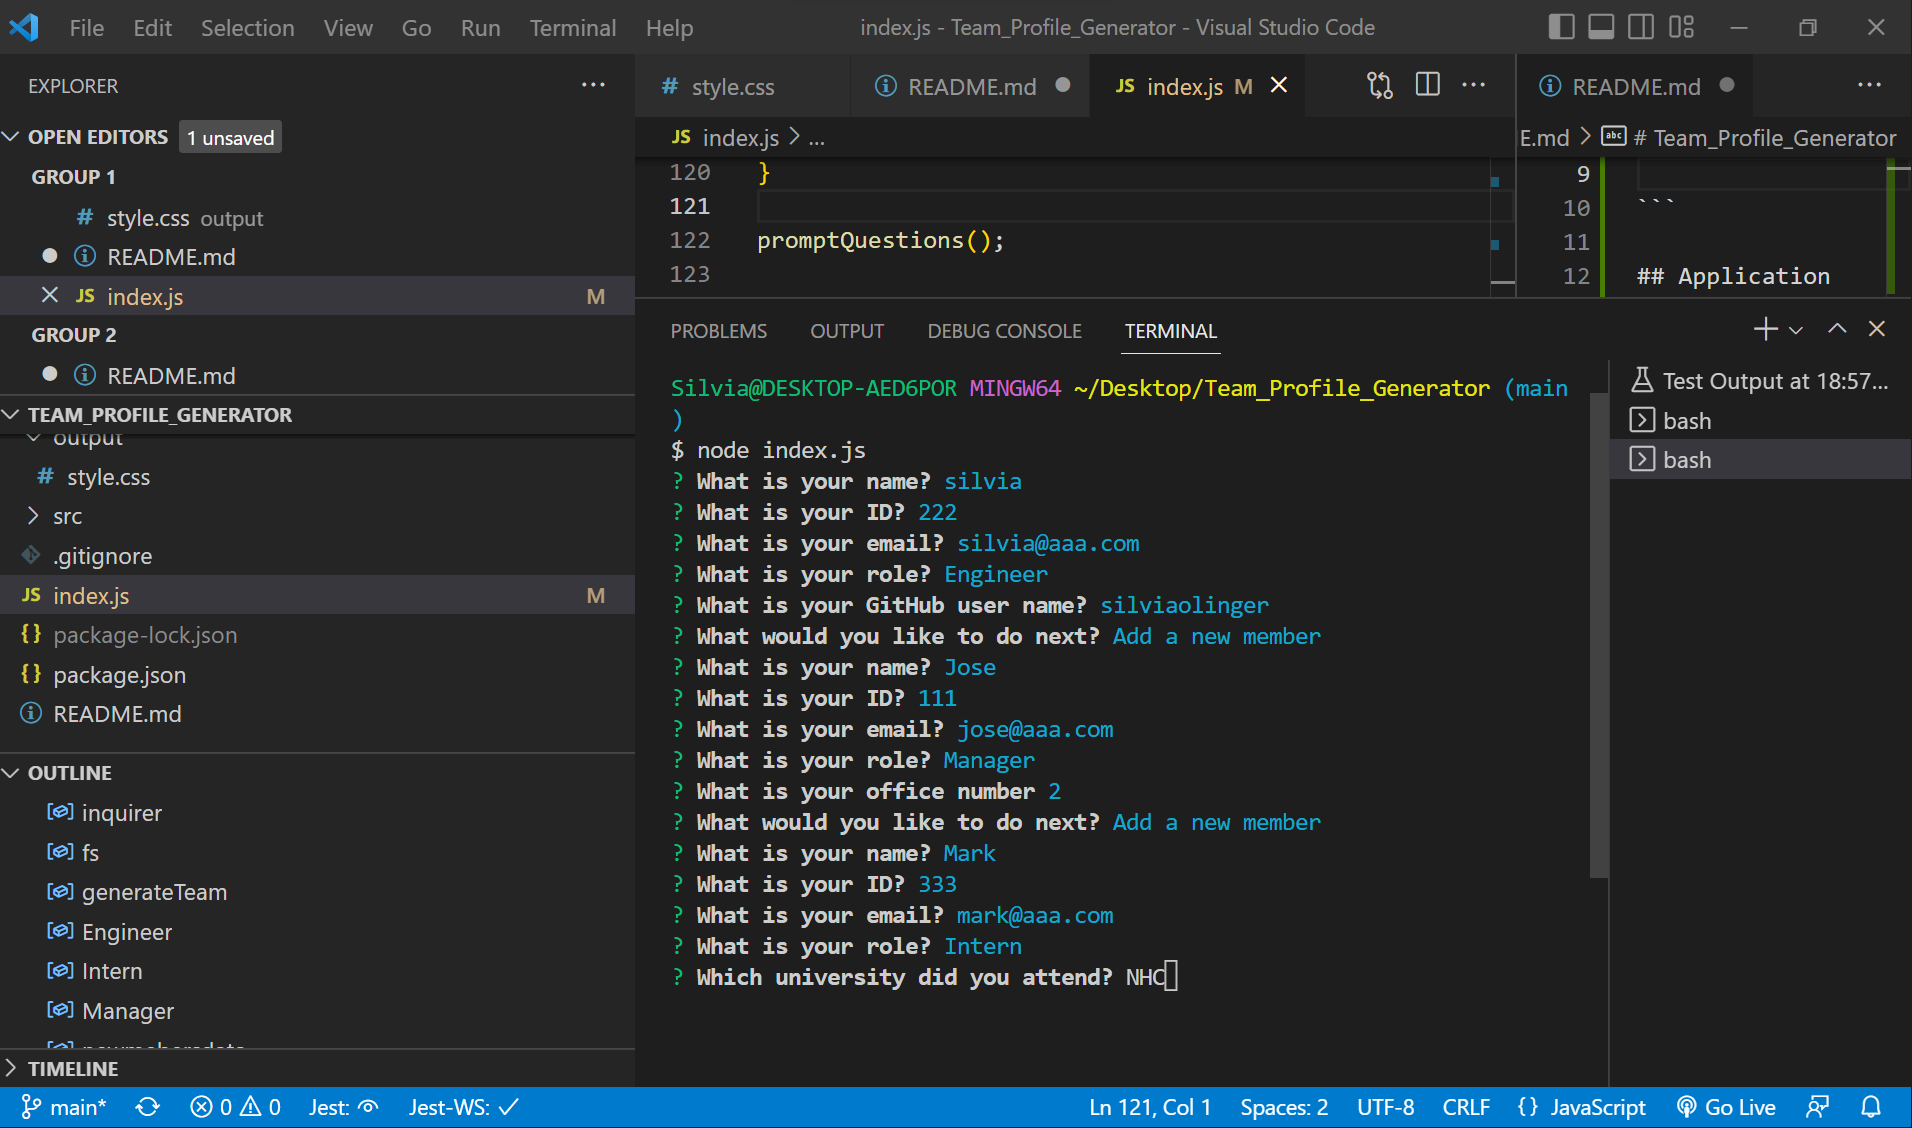Open the File menu
Screen dimensions: 1912x1128
pyautogui.click(x=86, y=28)
